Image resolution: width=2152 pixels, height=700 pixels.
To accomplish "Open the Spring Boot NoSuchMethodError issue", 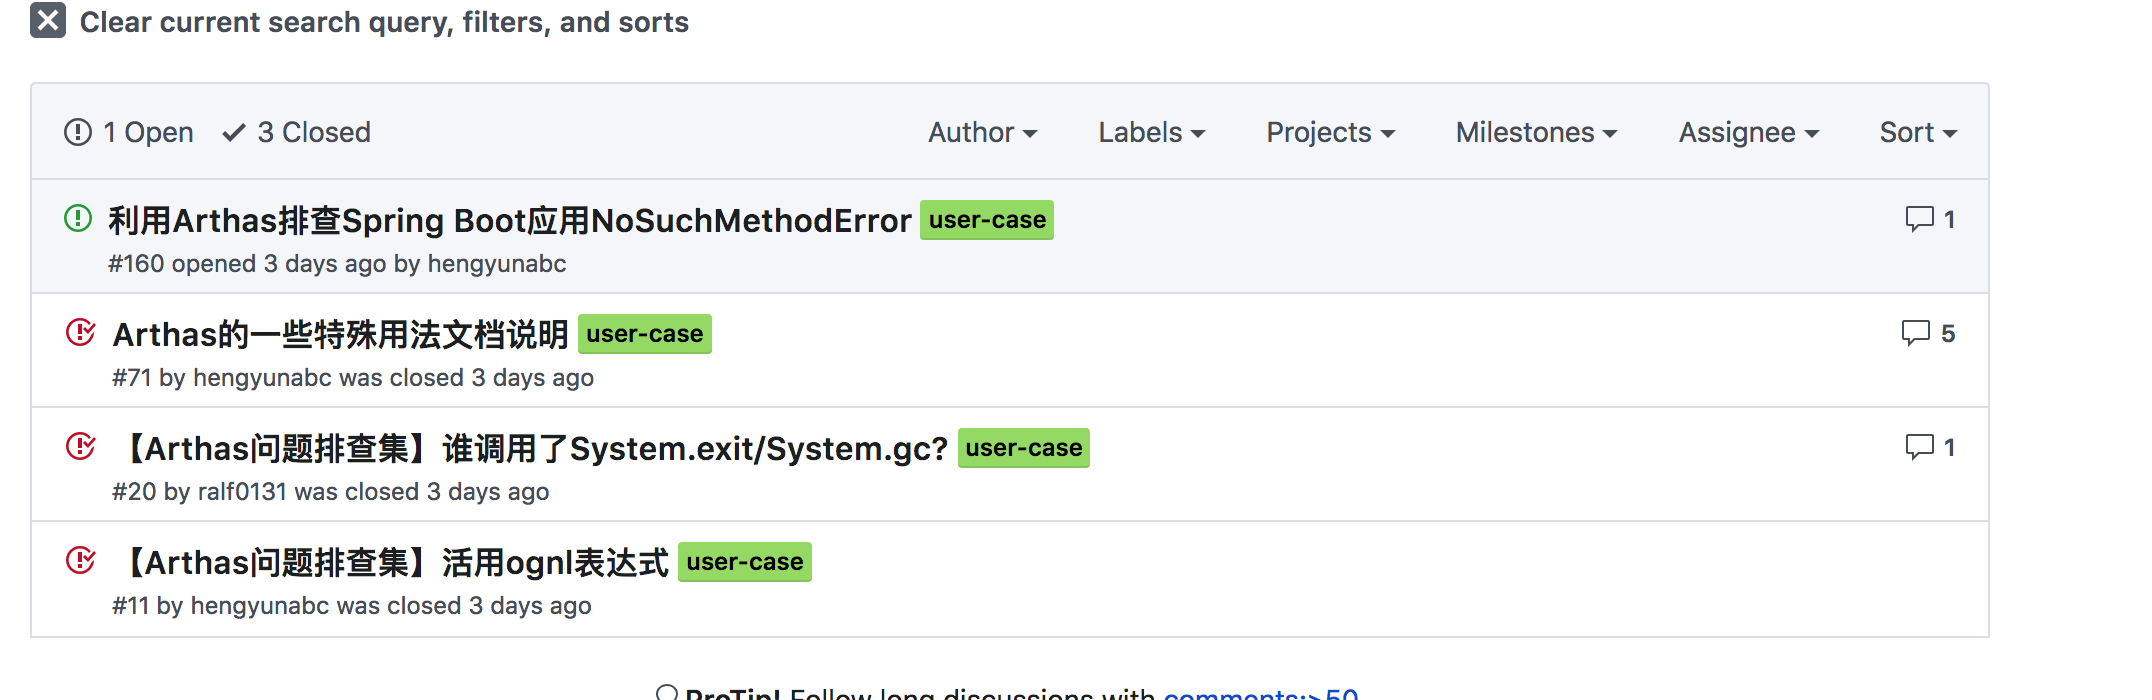I will tap(510, 220).
